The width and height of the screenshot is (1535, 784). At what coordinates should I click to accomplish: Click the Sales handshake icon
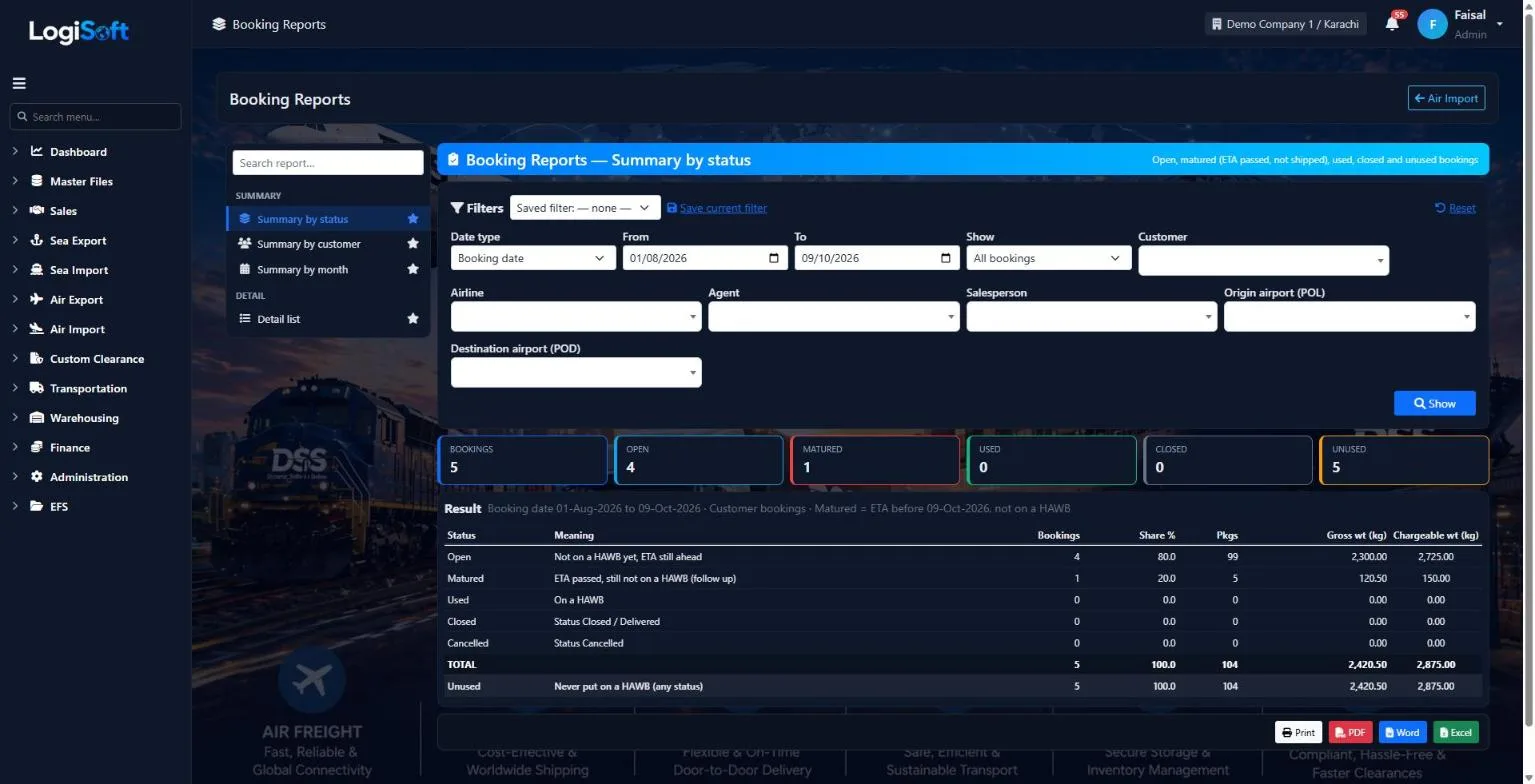pyautogui.click(x=37, y=211)
